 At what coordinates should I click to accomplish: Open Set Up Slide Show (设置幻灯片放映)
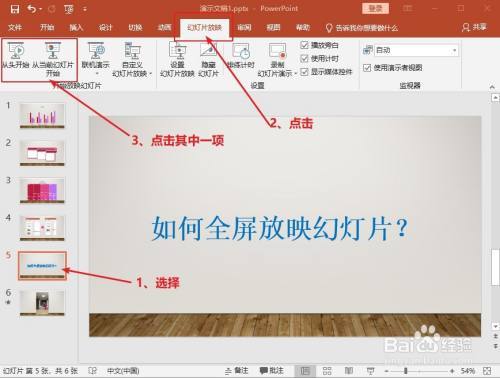point(177,59)
